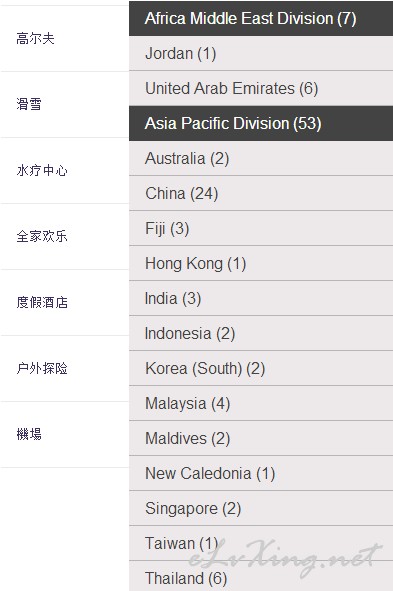Image resolution: width=393 pixels, height=591 pixels.
Task: Choose Australia (2) in the country list
Action: pos(261,158)
